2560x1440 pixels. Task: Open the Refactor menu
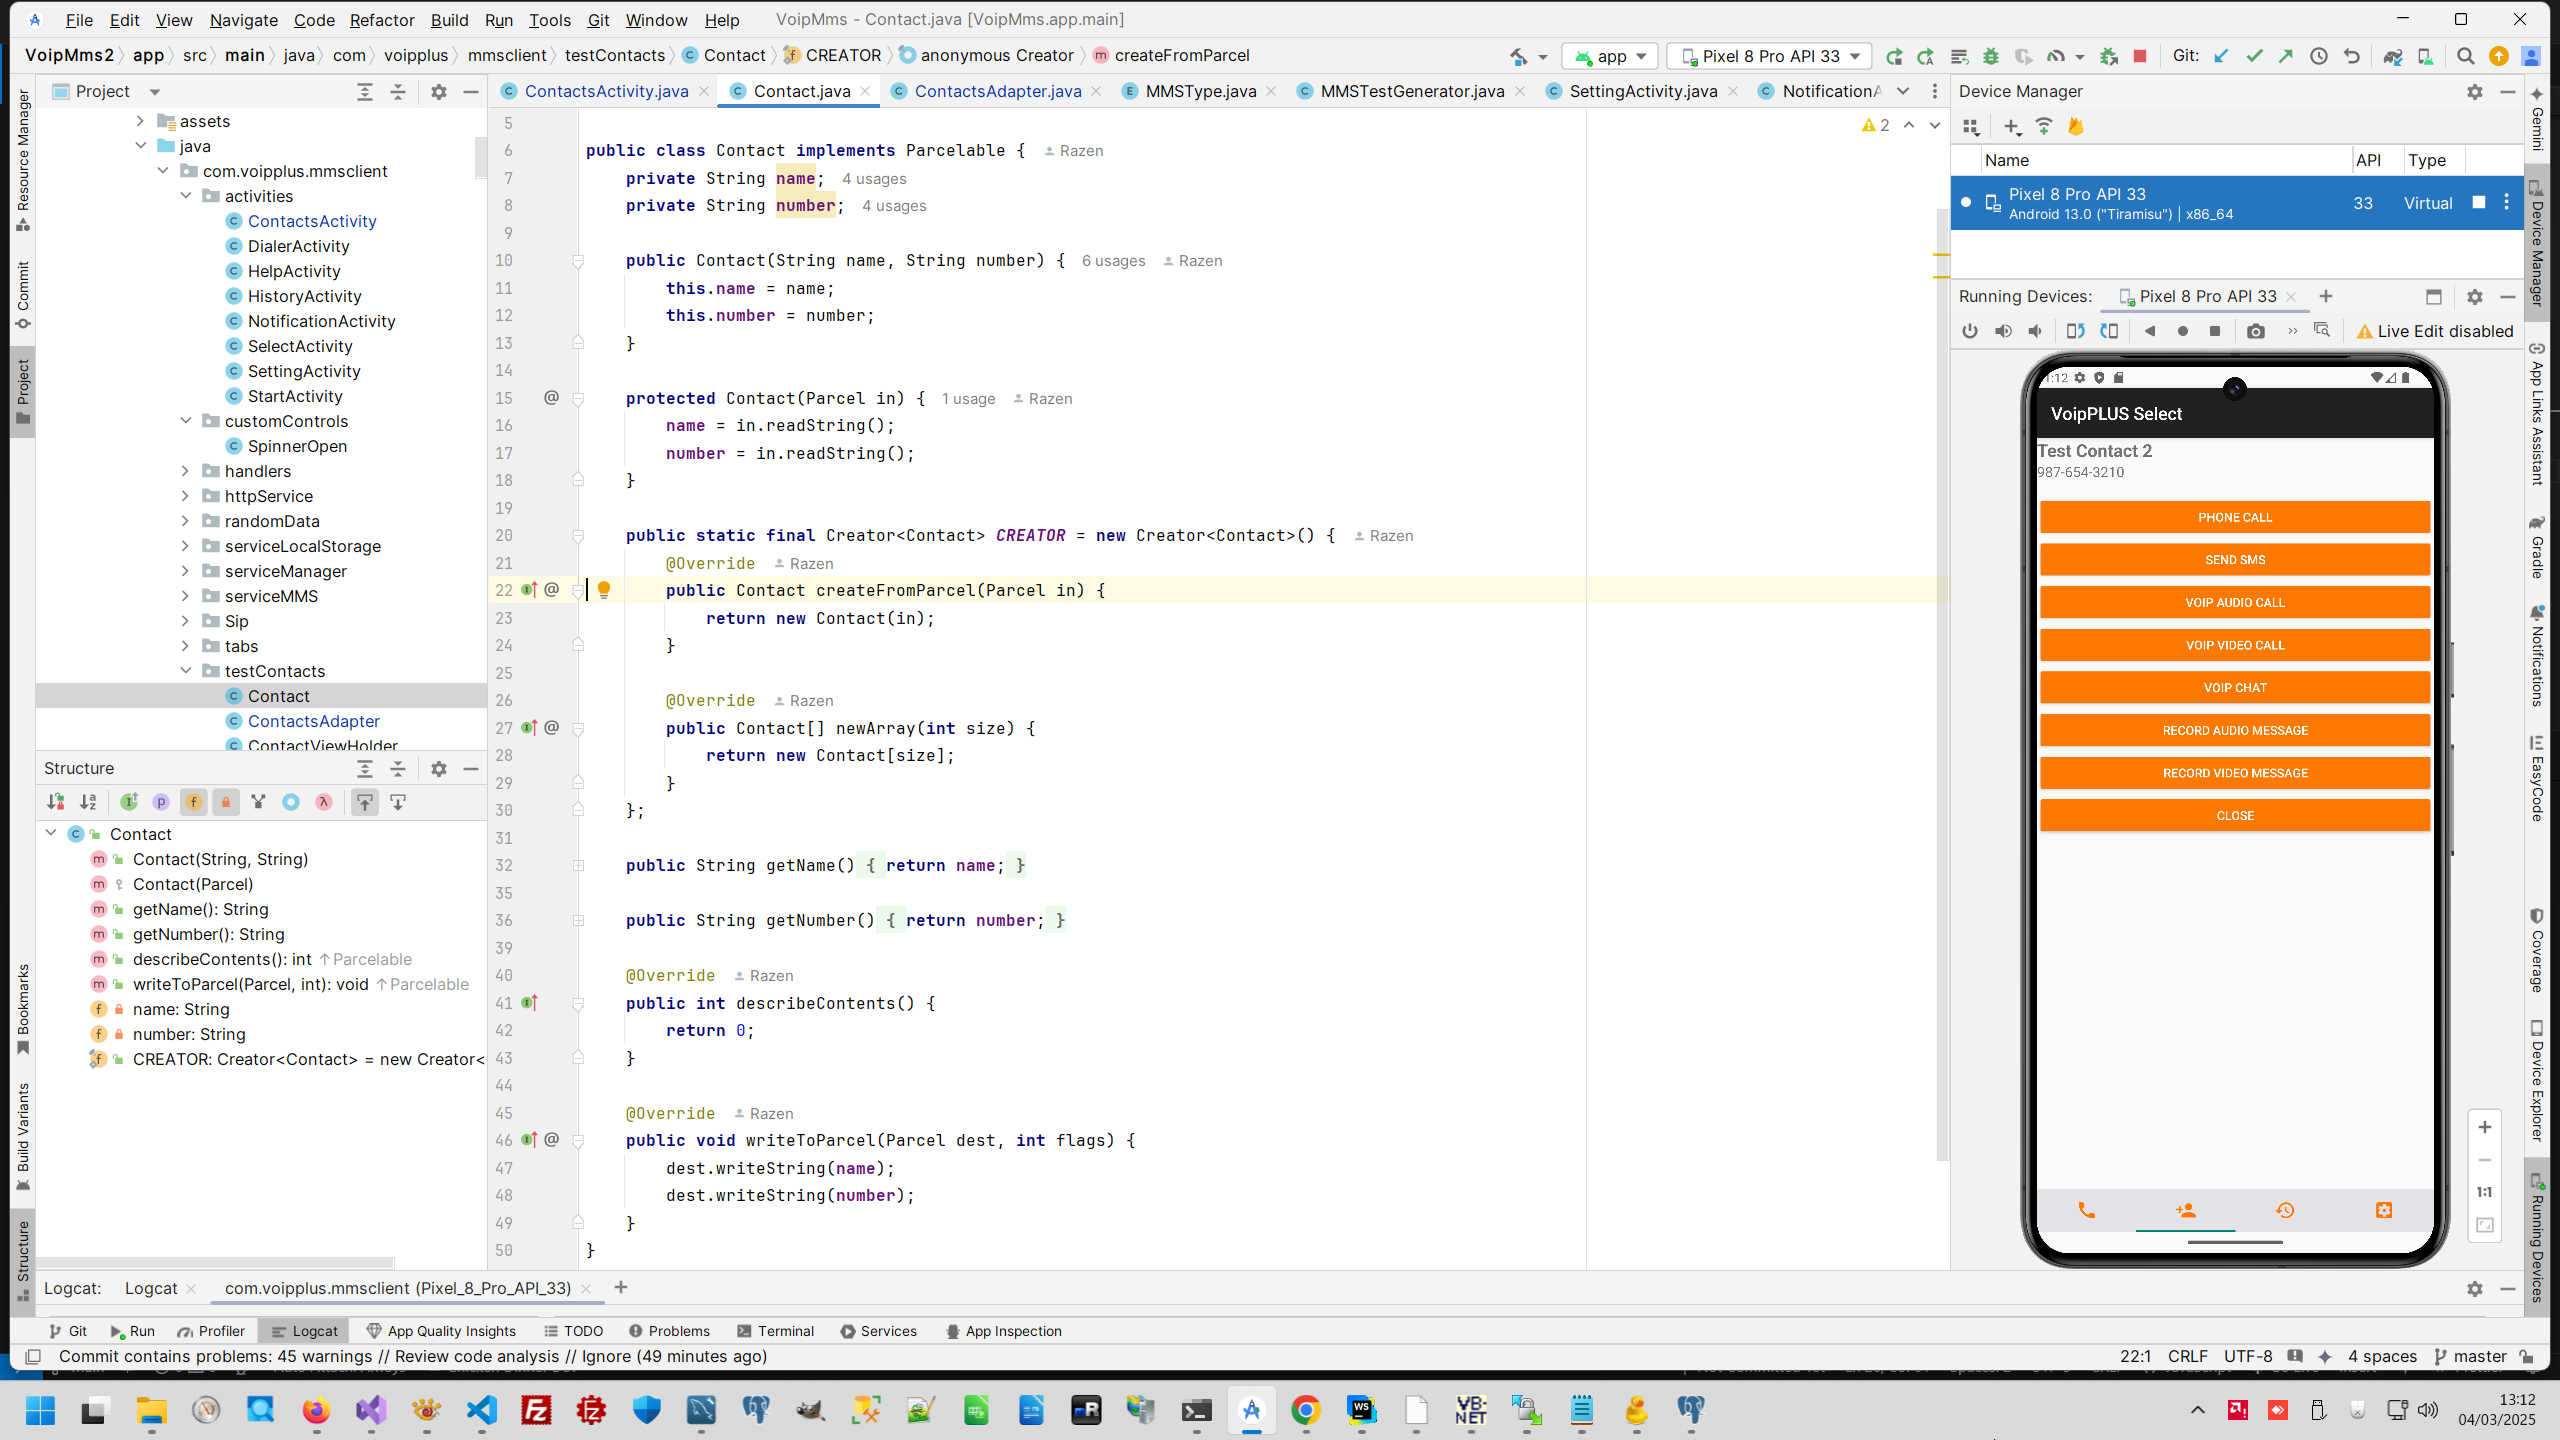tap(381, 20)
